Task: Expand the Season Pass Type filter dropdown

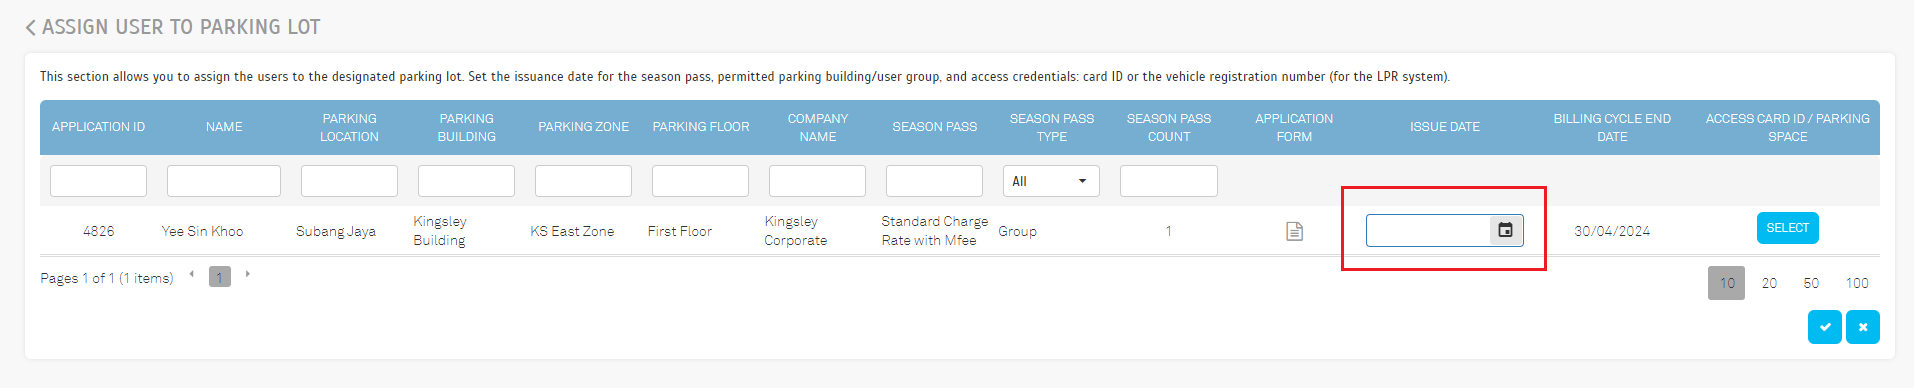Action: click(1051, 181)
